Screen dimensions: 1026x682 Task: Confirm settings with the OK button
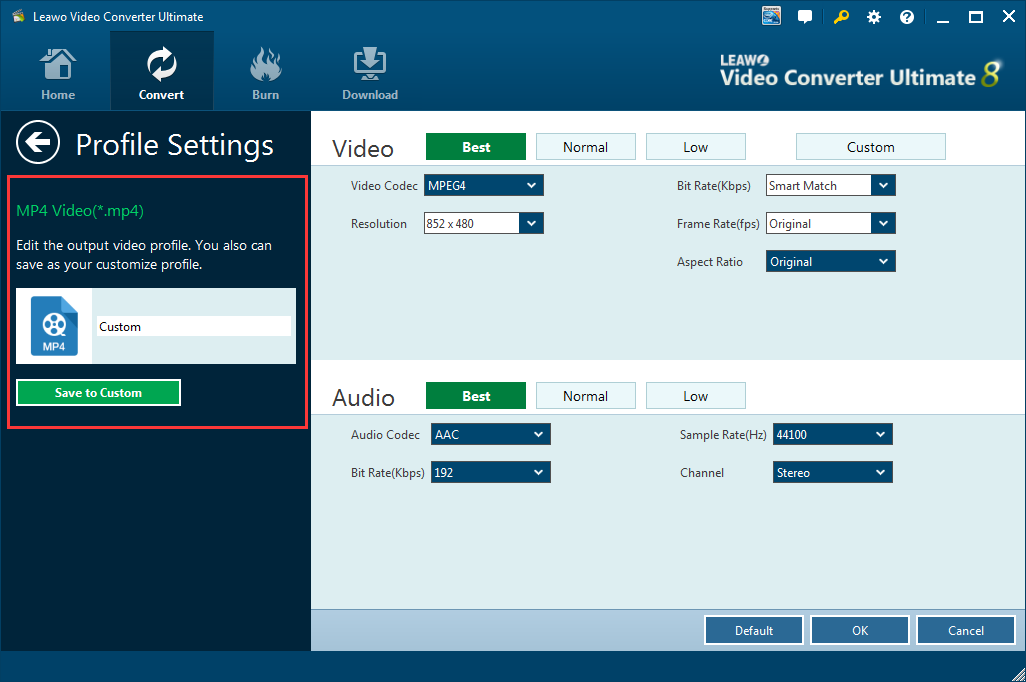tap(860, 630)
